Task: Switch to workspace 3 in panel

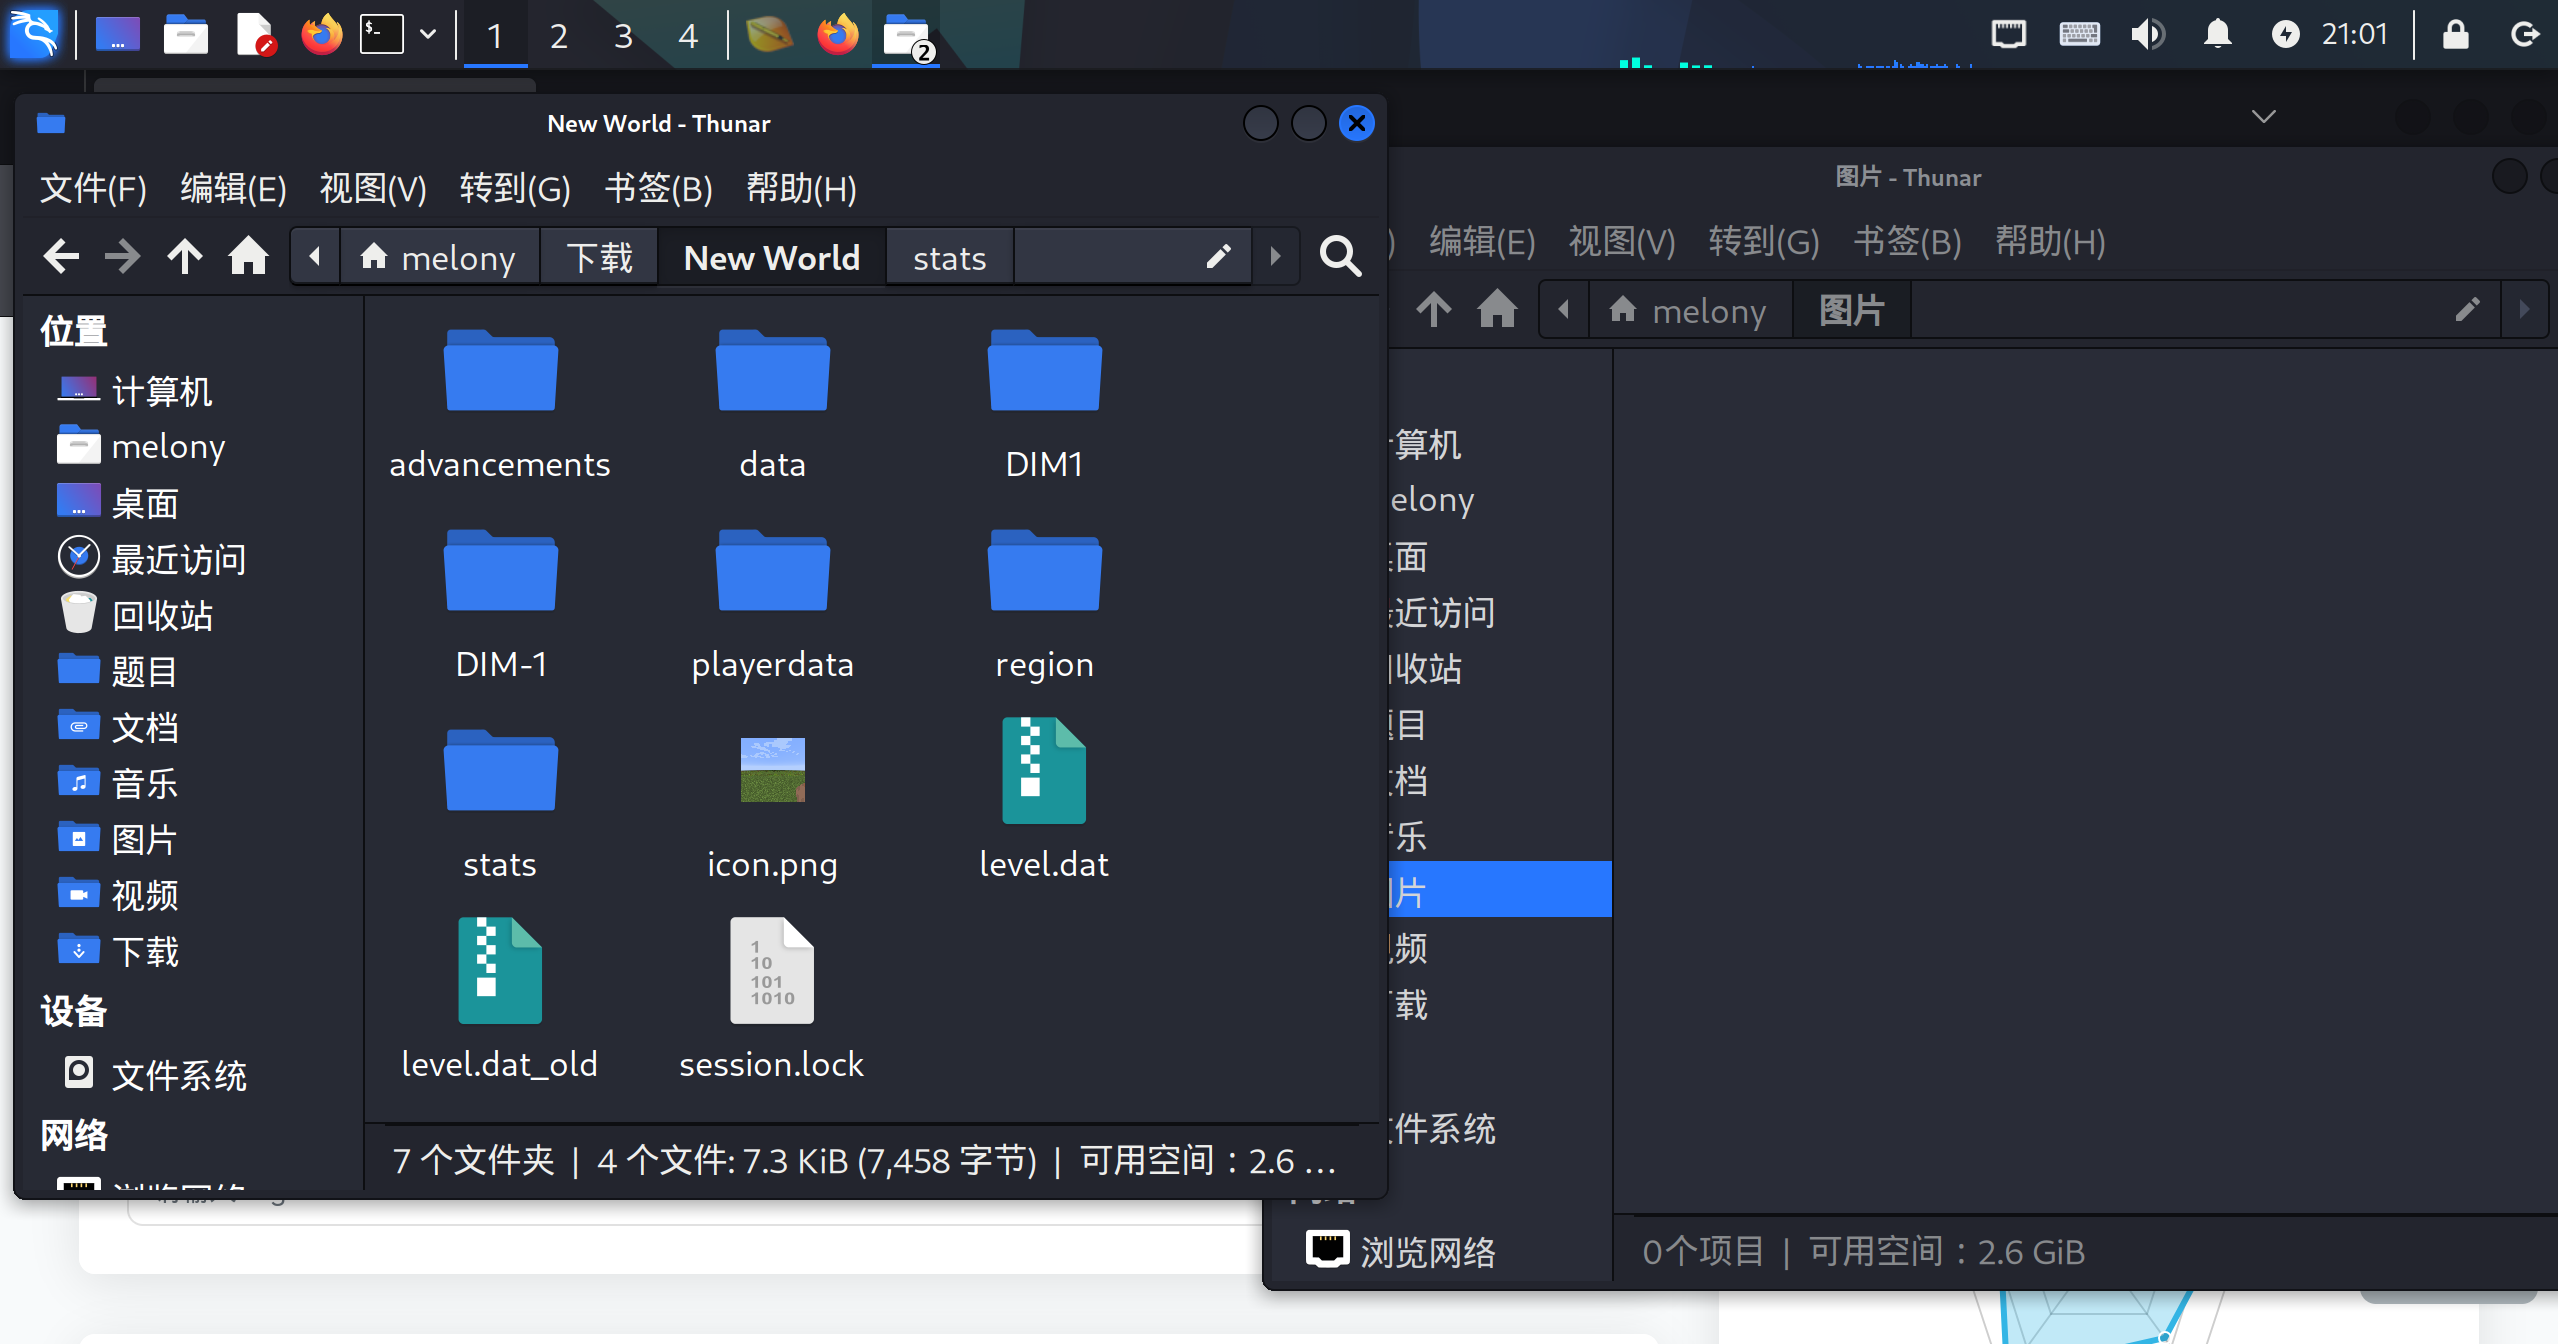Action: click(x=623, y=36)
